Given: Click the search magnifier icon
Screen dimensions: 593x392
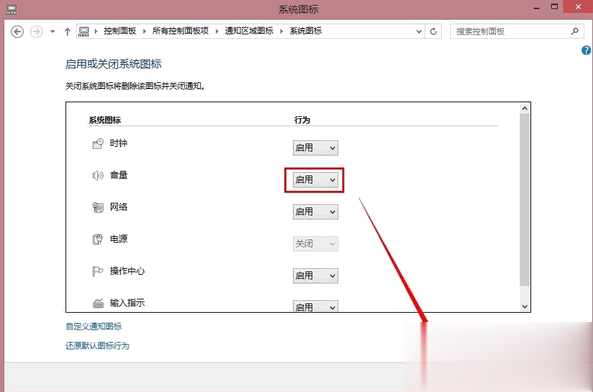Looking at the screenshot, I should [x=575, y=31].
